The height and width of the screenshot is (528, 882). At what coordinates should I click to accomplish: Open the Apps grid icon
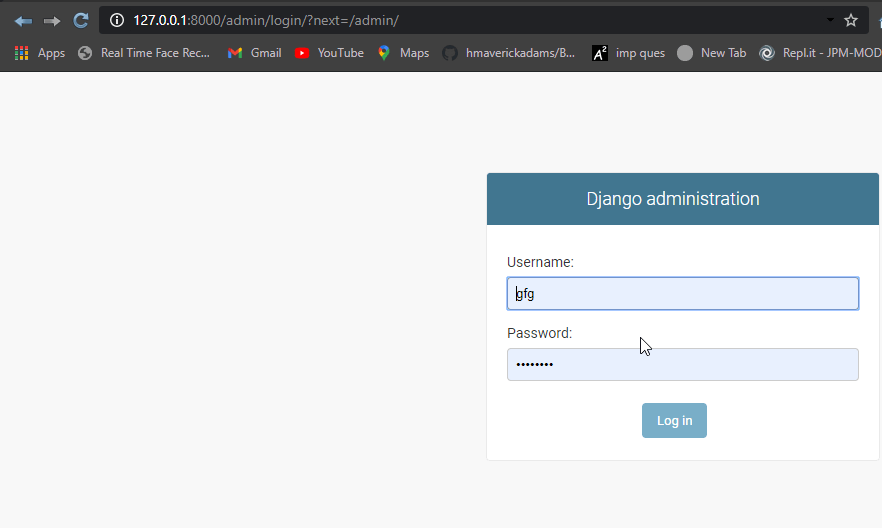pos(21,53)
